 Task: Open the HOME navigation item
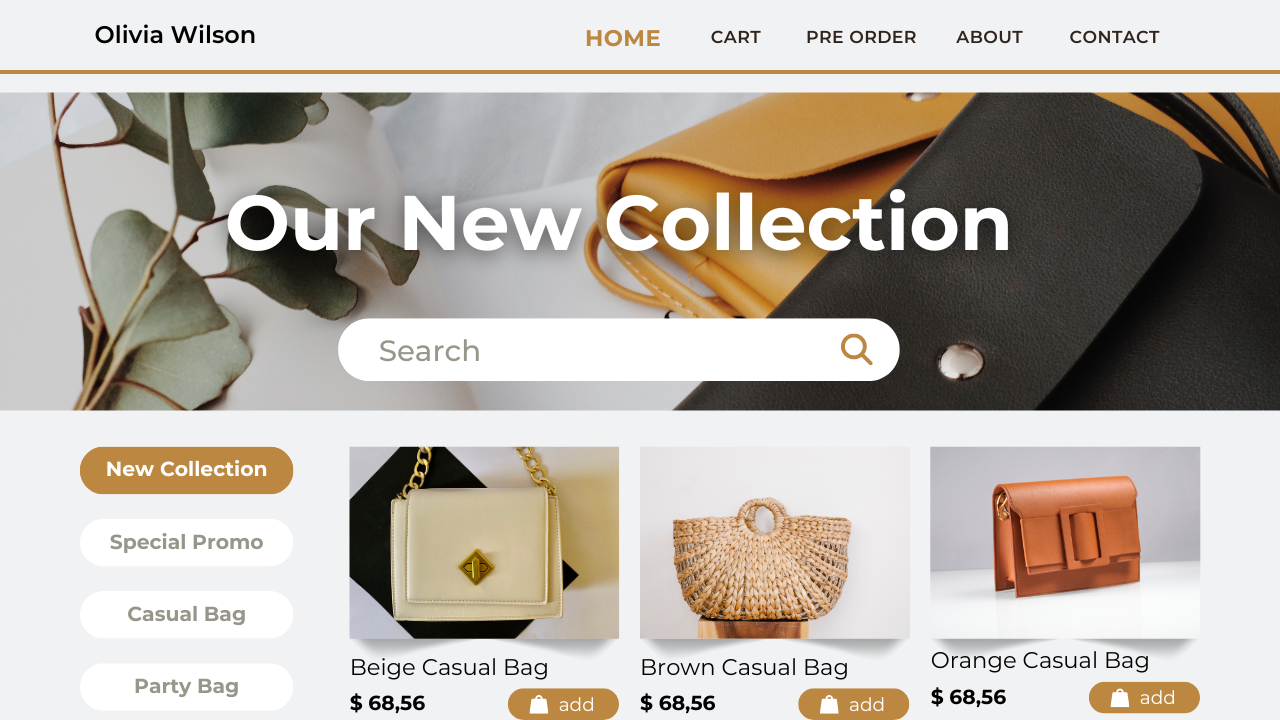point(622,38)
